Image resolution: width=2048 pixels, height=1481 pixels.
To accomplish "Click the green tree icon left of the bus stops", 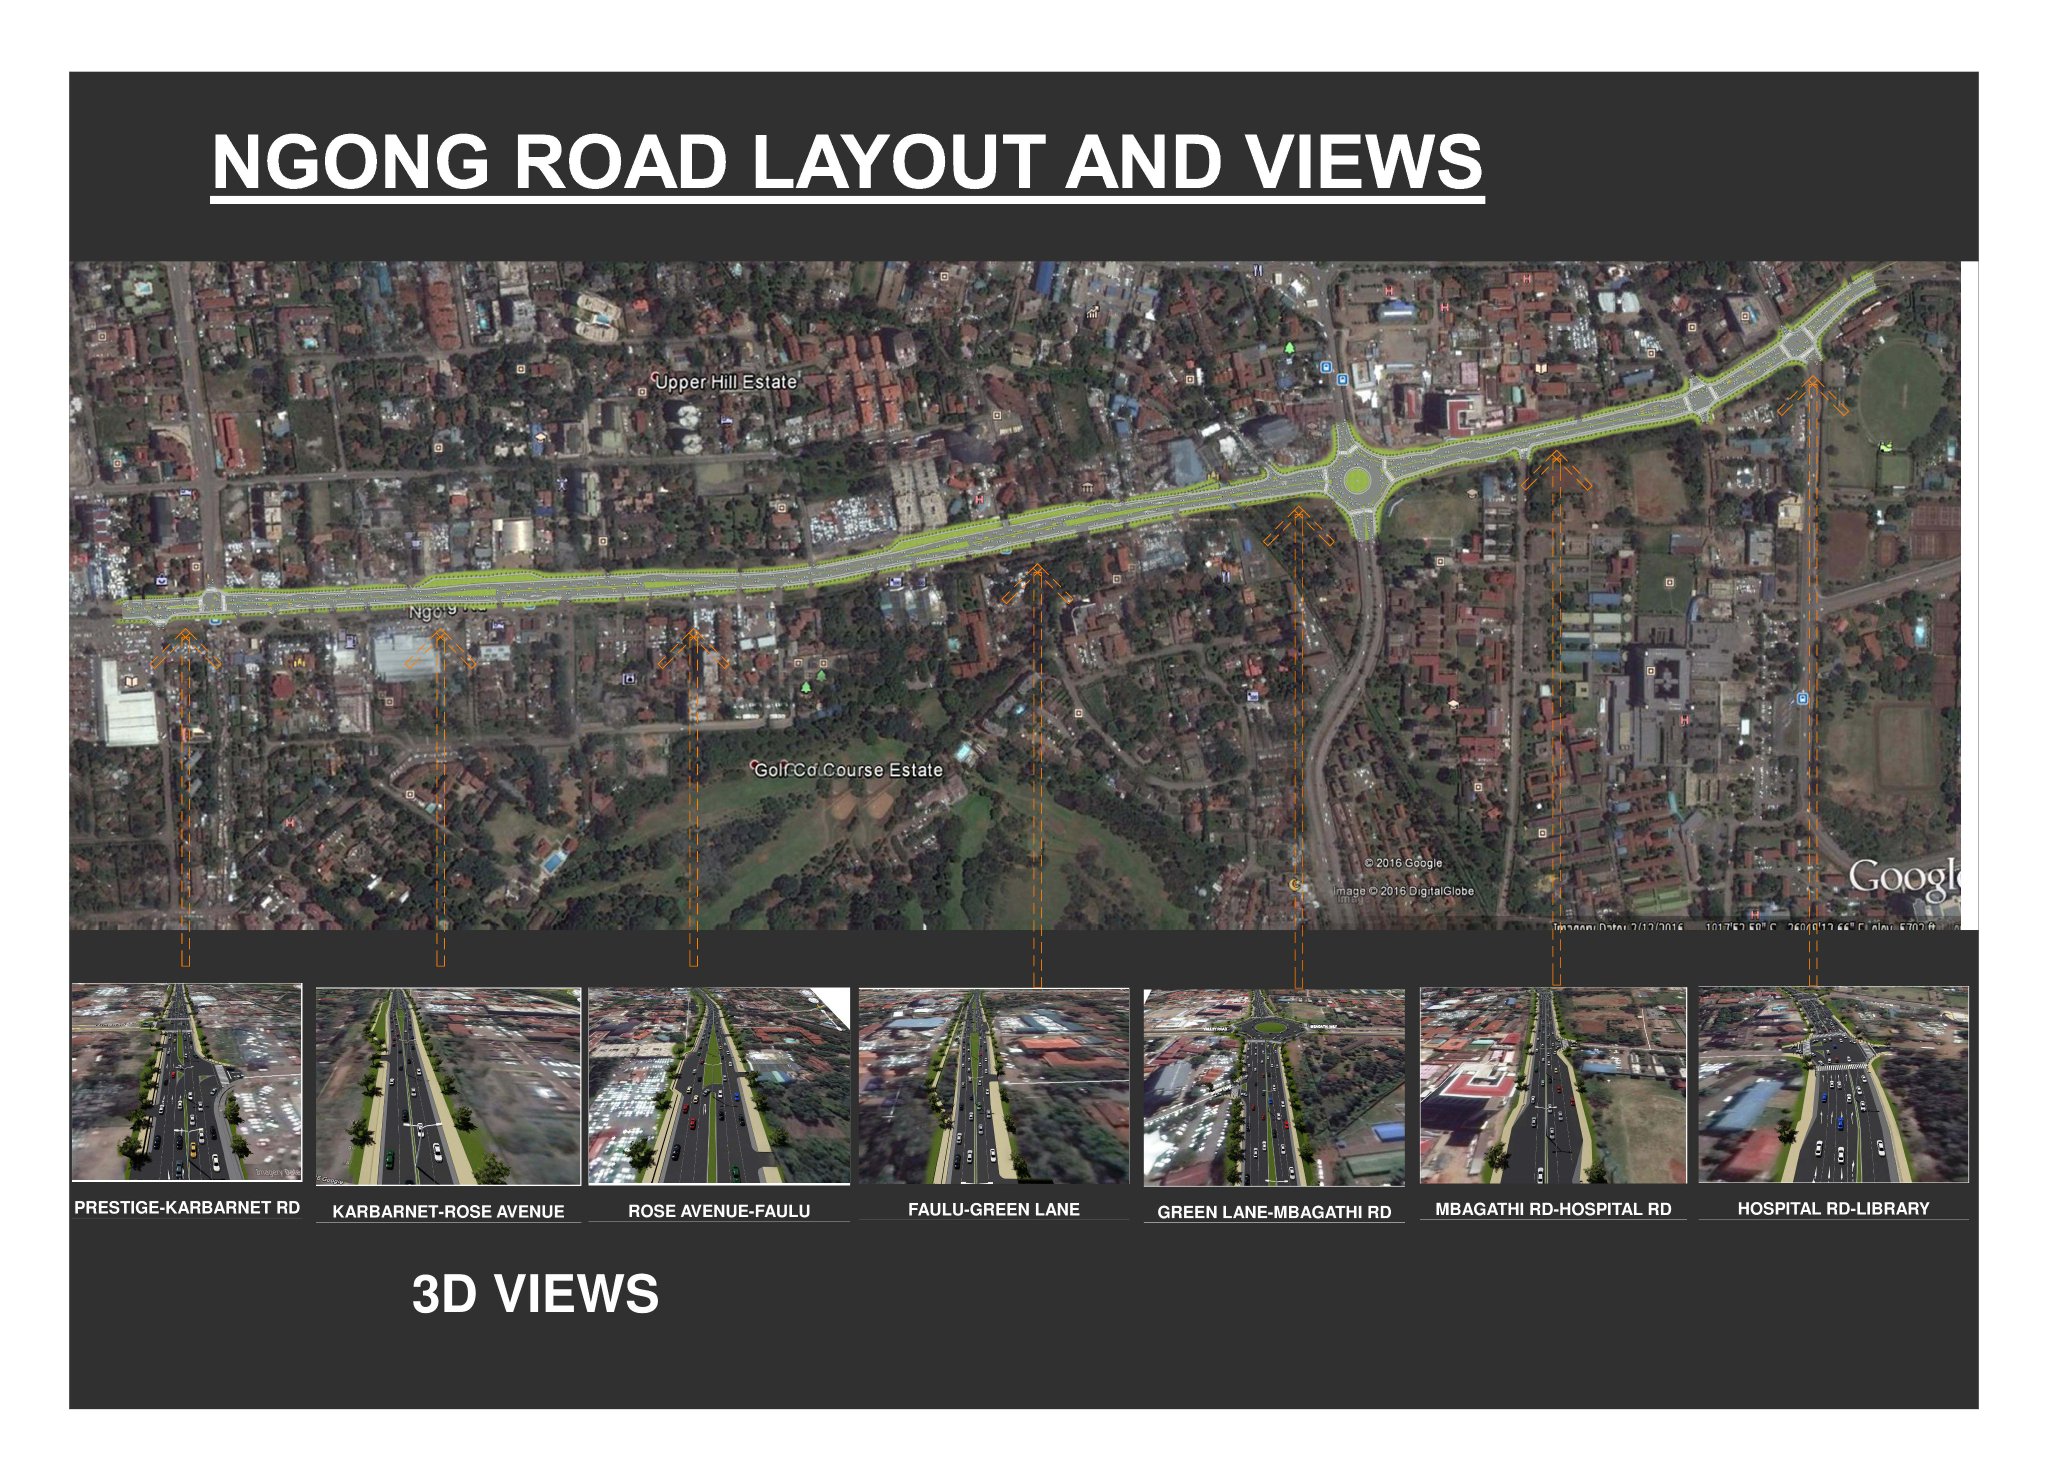I will [x=1290, y=348].
